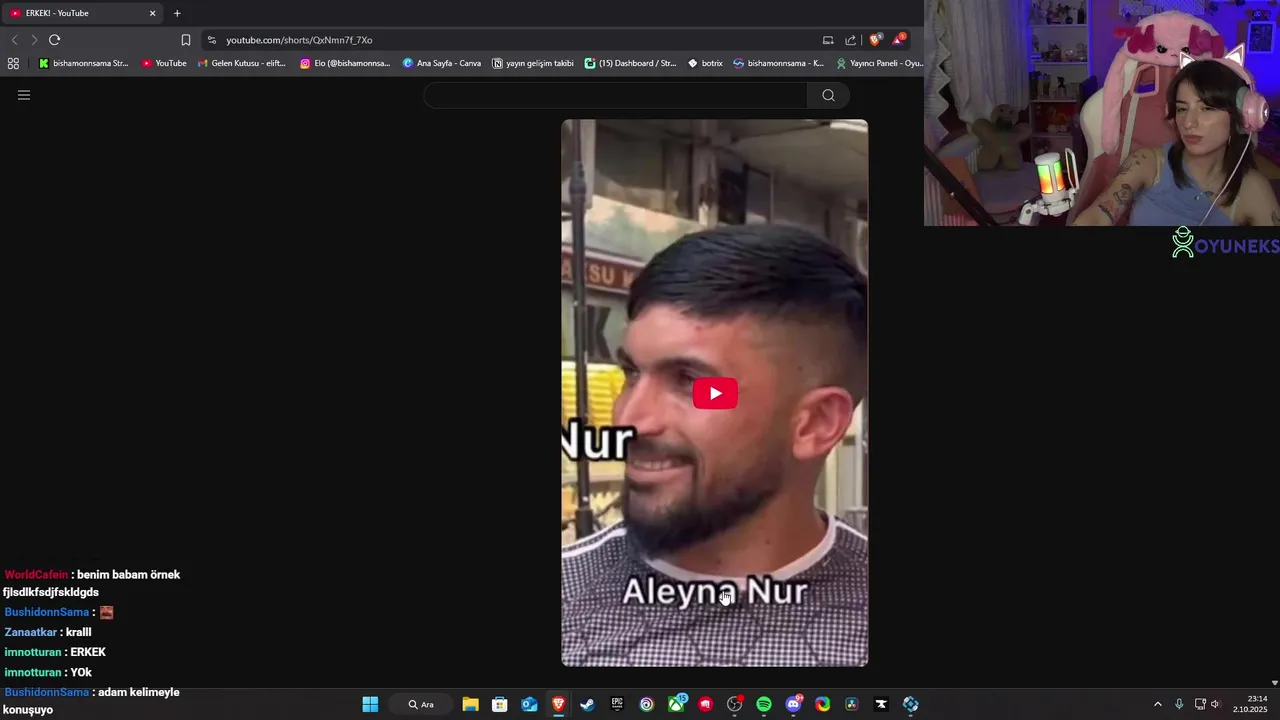Open DaVinci Resolve from the taskbar
Image resolution: width=1280 pixels, height=720 pixels.
click(x=852, y=704)
